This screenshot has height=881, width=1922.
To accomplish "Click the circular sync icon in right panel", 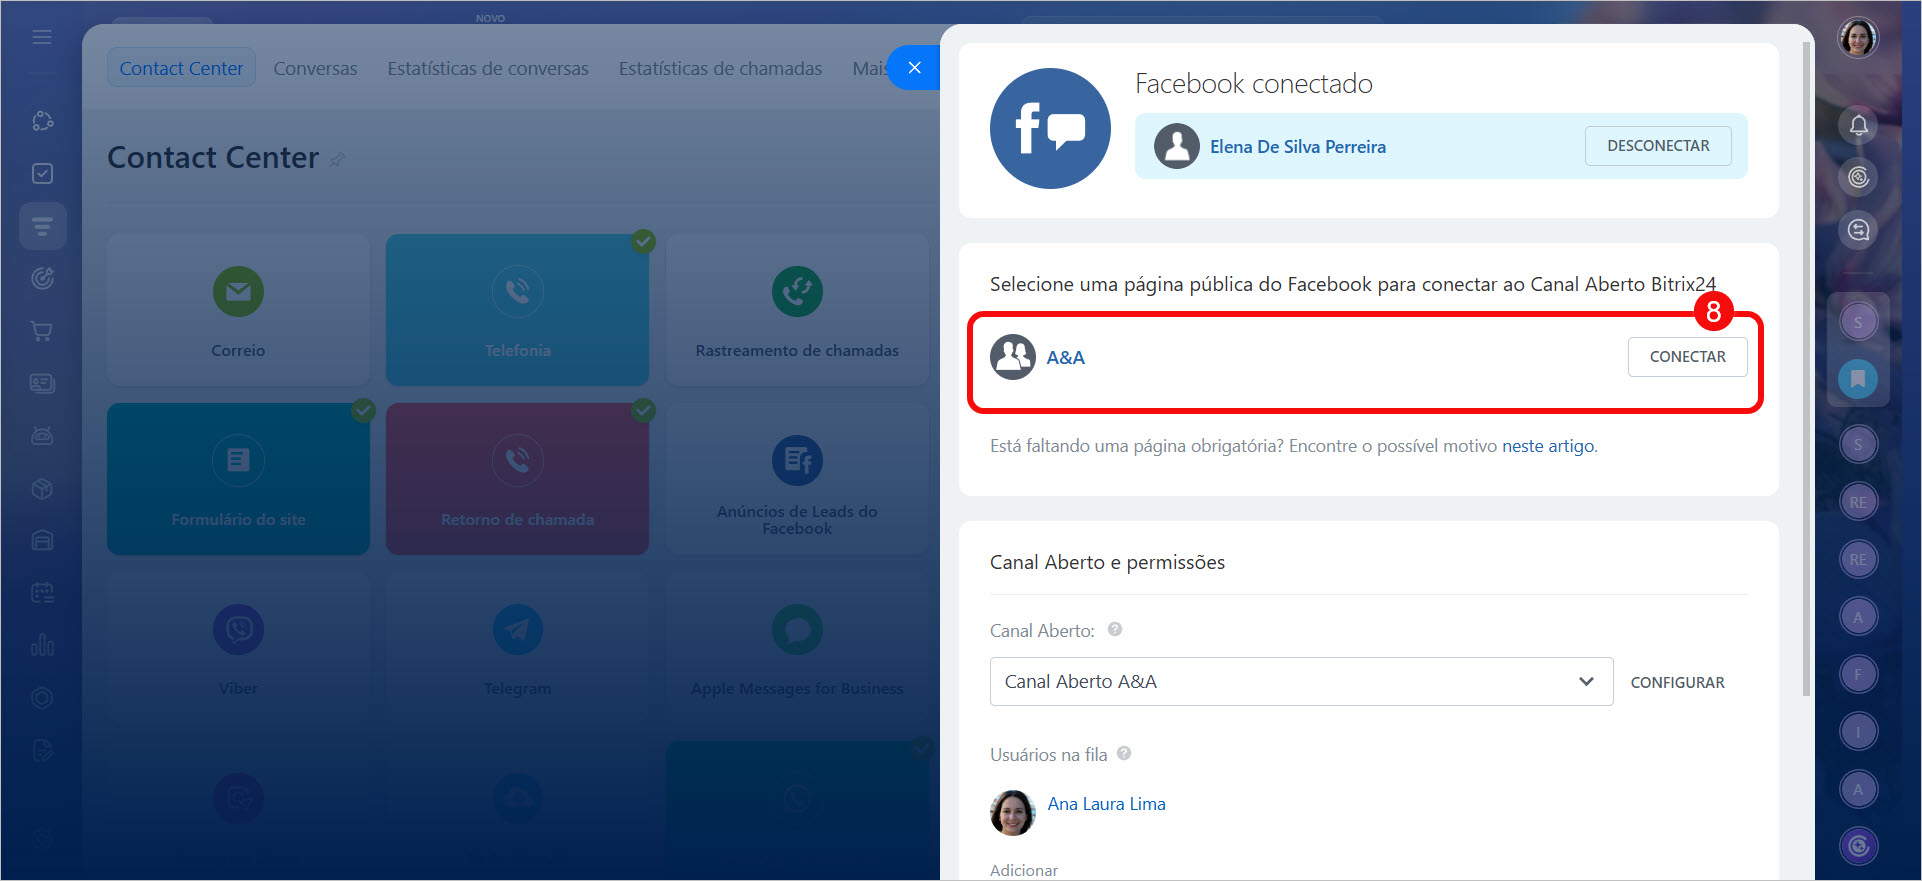I will (x=1858, y=177).
